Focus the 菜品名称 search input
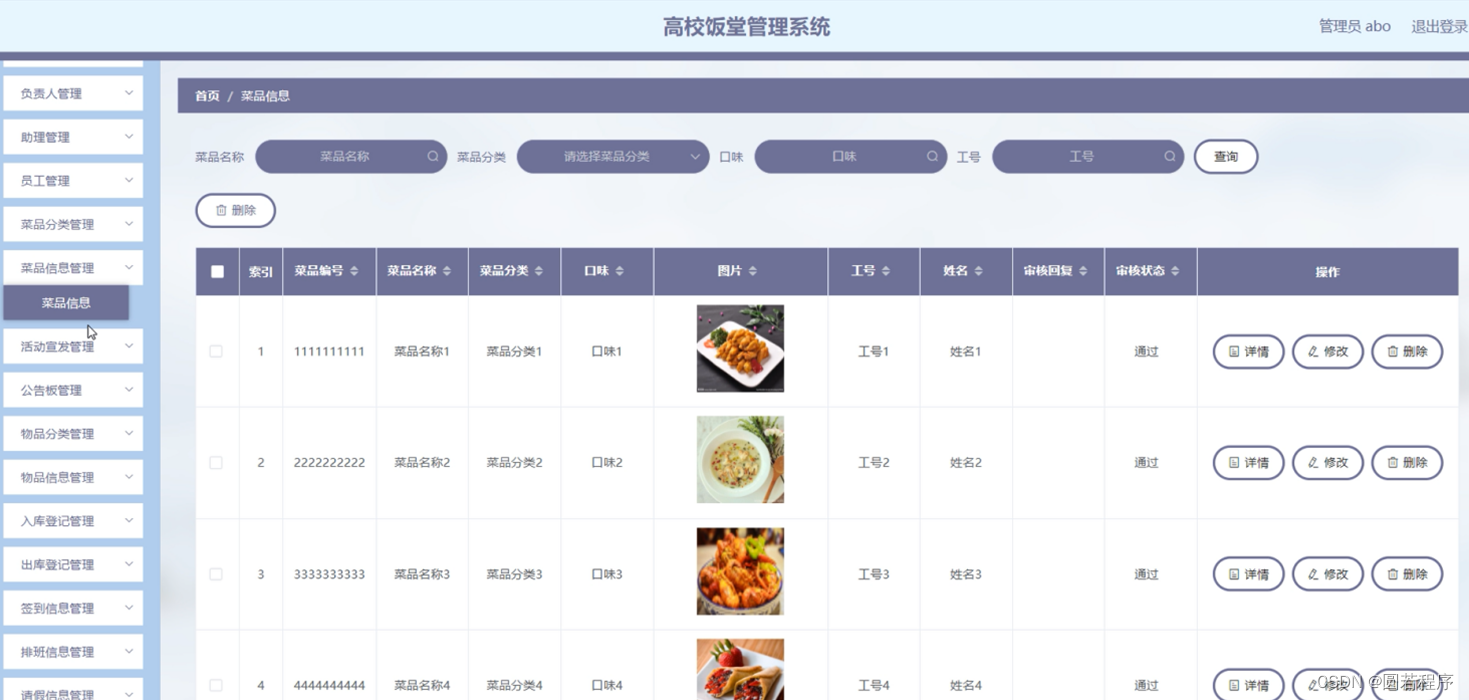This screenshot has width=1469, height=700. point(351,156)
